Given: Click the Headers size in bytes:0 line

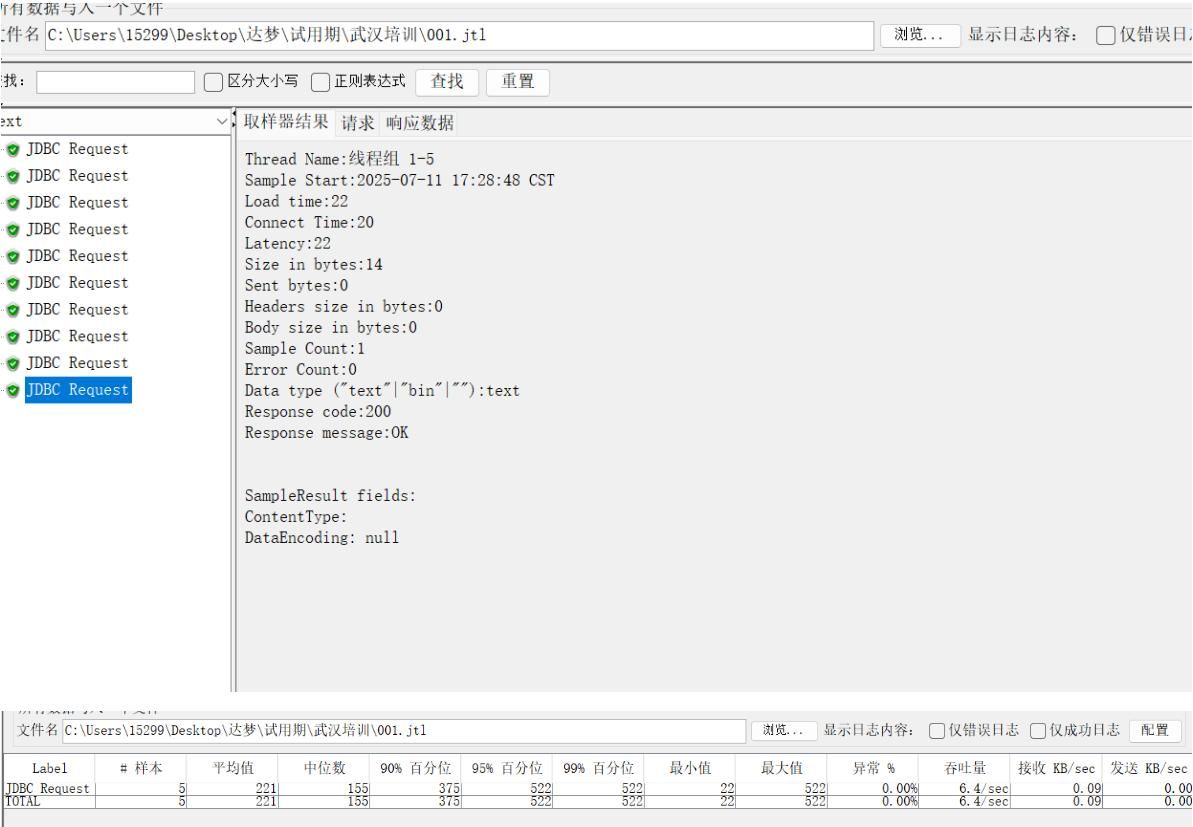Looking at the screenshot, I should click(x=343, y=307).
